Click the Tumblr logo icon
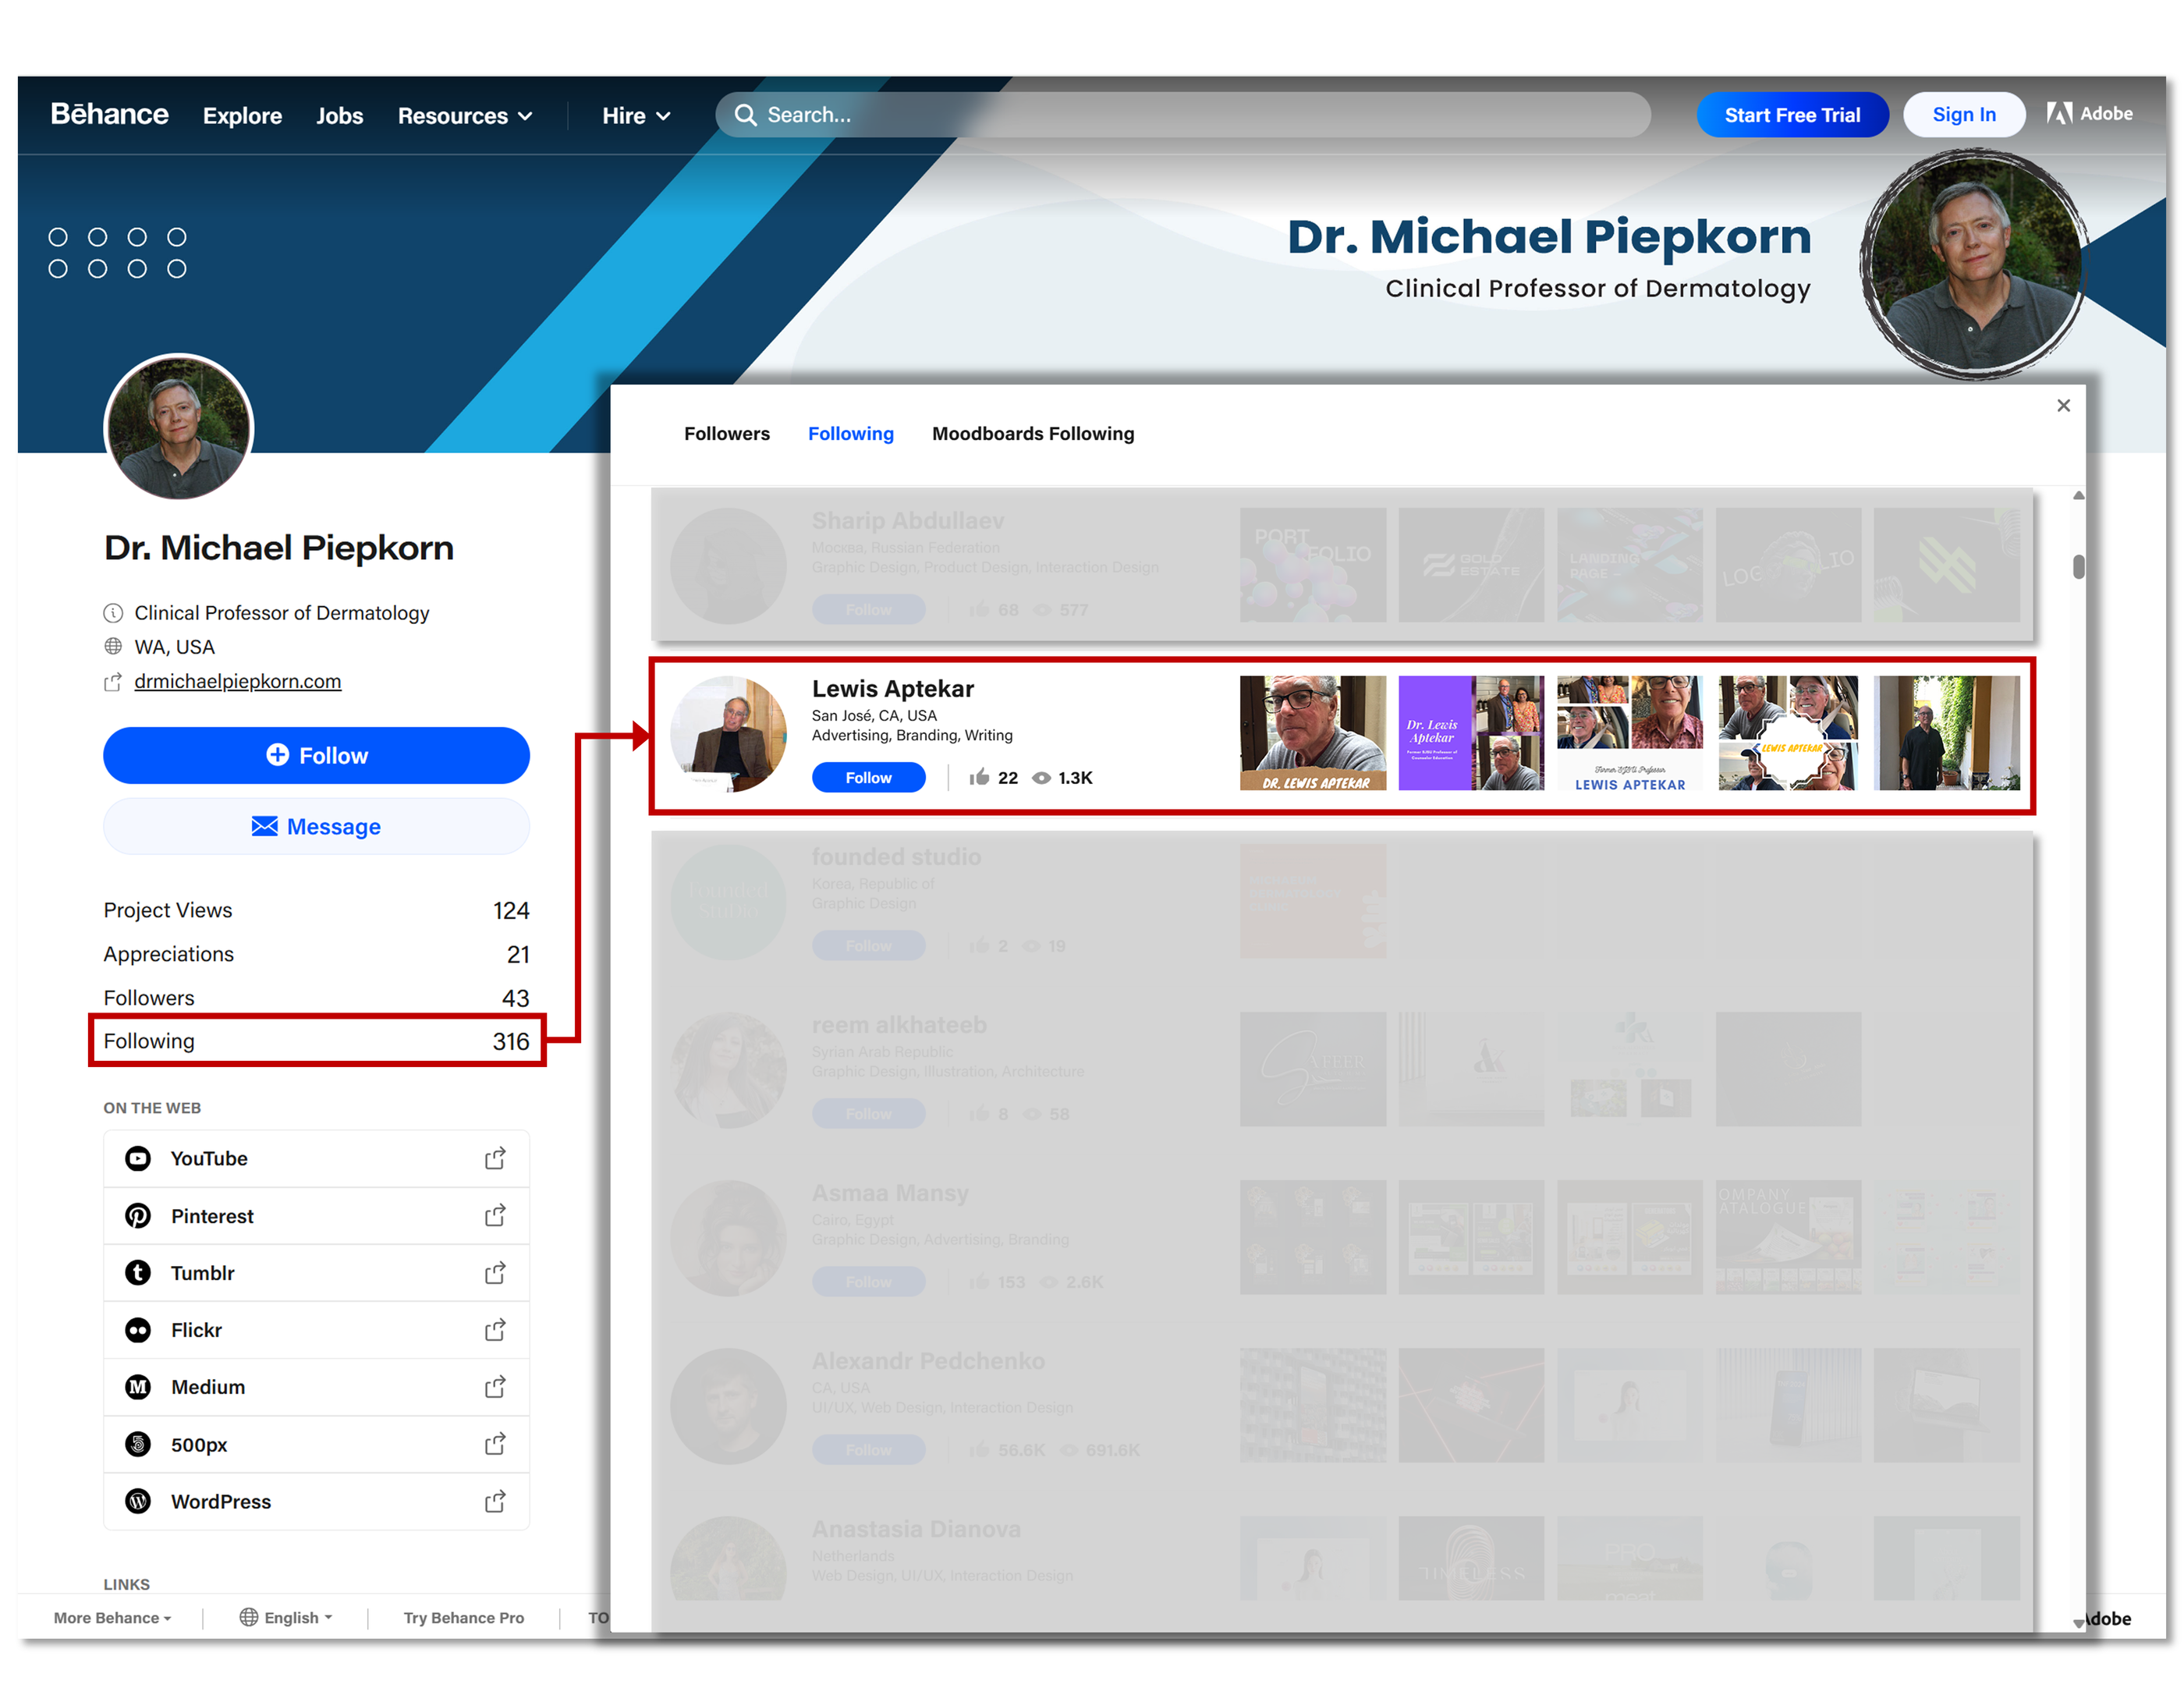The image size is (2184, 1688). tap(138, 1272)
